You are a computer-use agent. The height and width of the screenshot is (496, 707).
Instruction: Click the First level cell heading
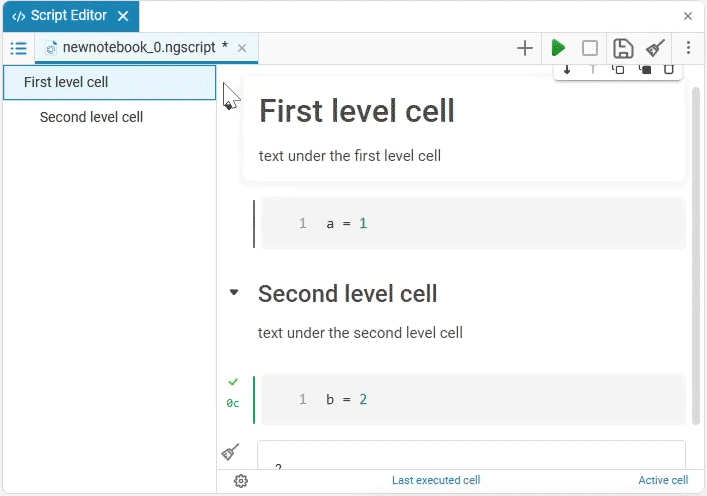click(x=357, y=111)
